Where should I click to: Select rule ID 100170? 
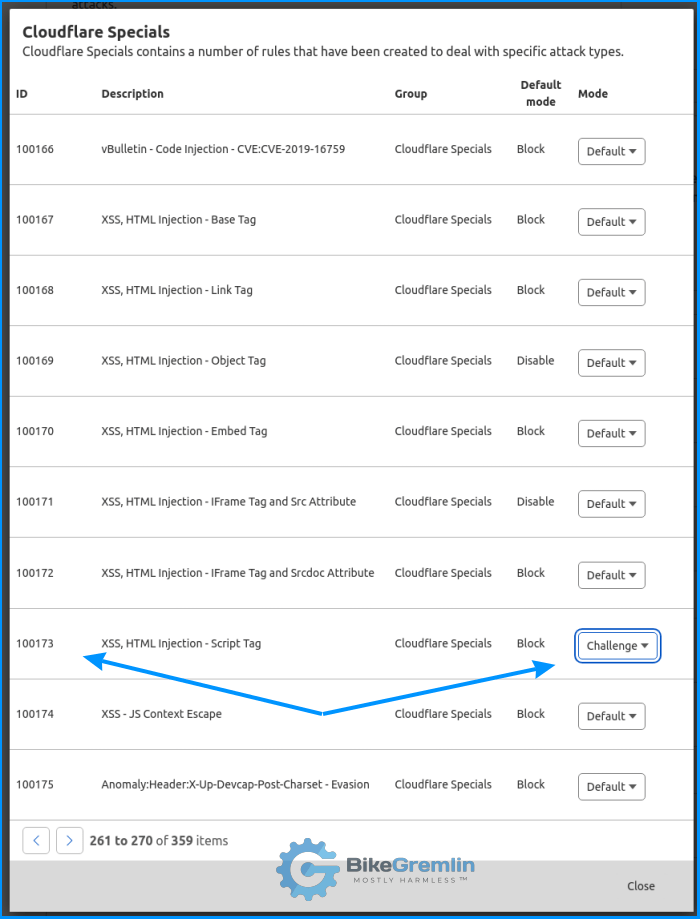[x=35, y=431]
